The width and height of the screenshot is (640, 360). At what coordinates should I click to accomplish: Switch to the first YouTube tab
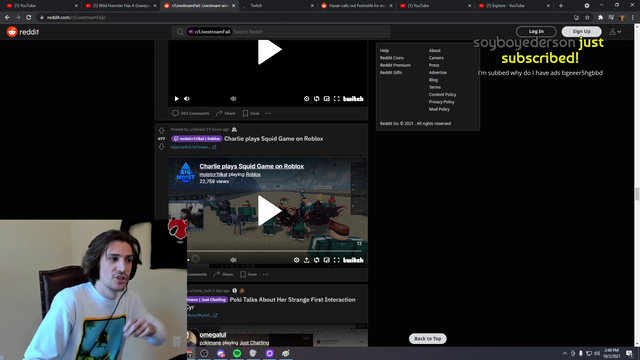tap(42, 6)
